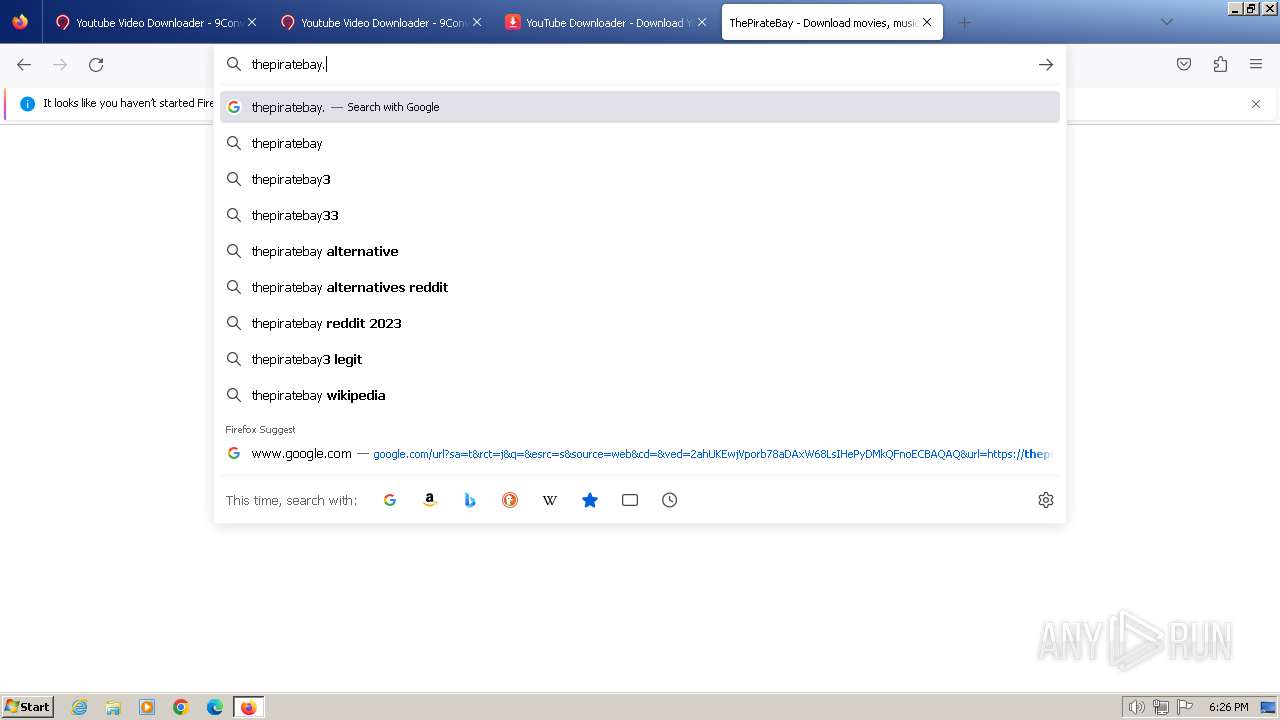Open Windows Media Player from taskbar
Image resolution: width=1280 pixels, height=720 pixels.
pyautogui.click(x=147, y=707)
